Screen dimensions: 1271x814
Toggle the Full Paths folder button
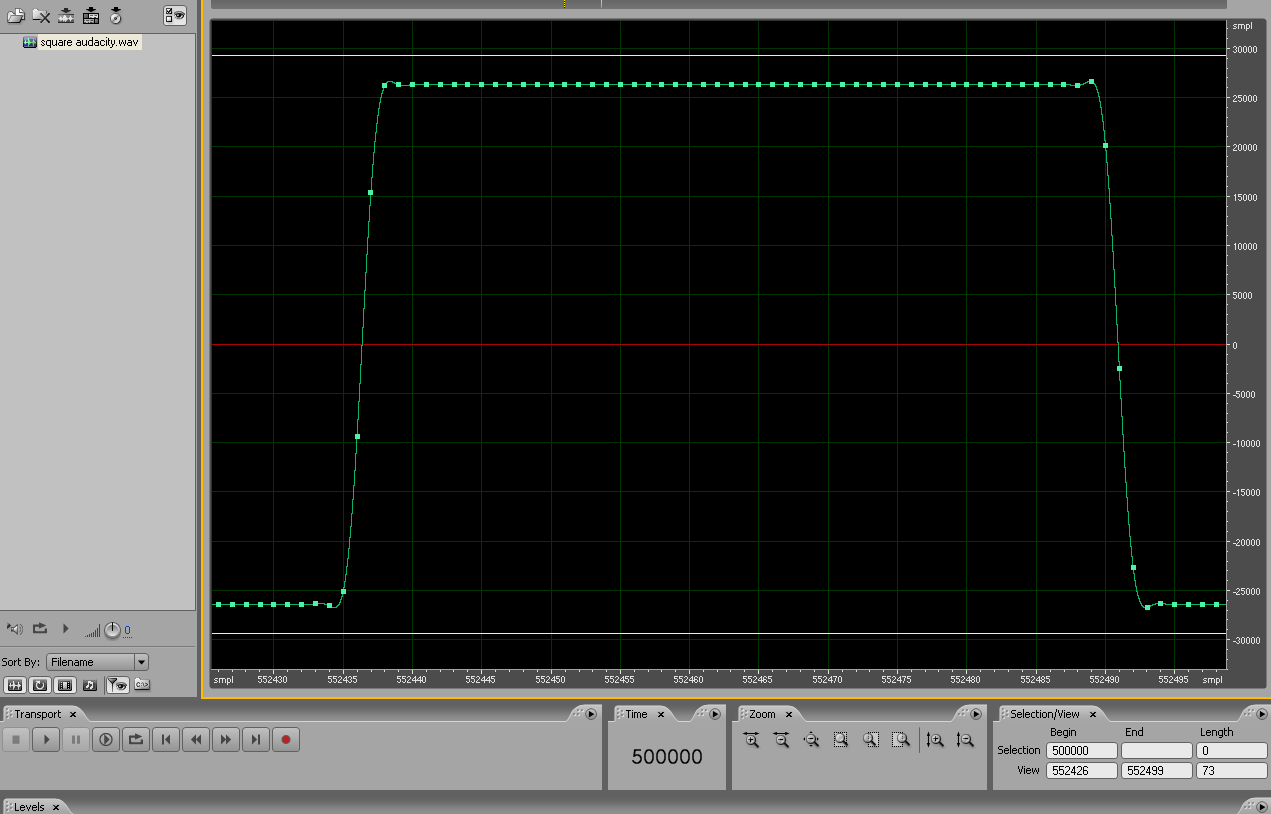141,685
